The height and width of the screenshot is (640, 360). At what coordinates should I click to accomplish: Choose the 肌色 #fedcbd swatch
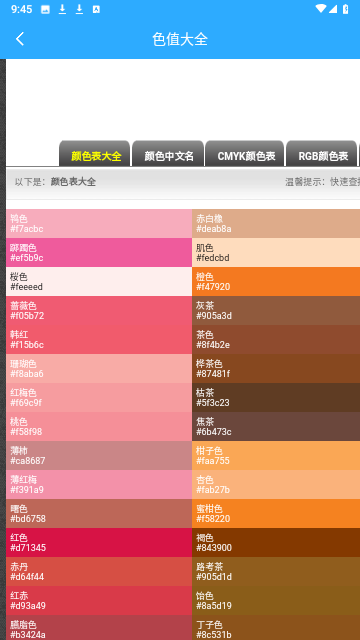(x=276, y=253)
